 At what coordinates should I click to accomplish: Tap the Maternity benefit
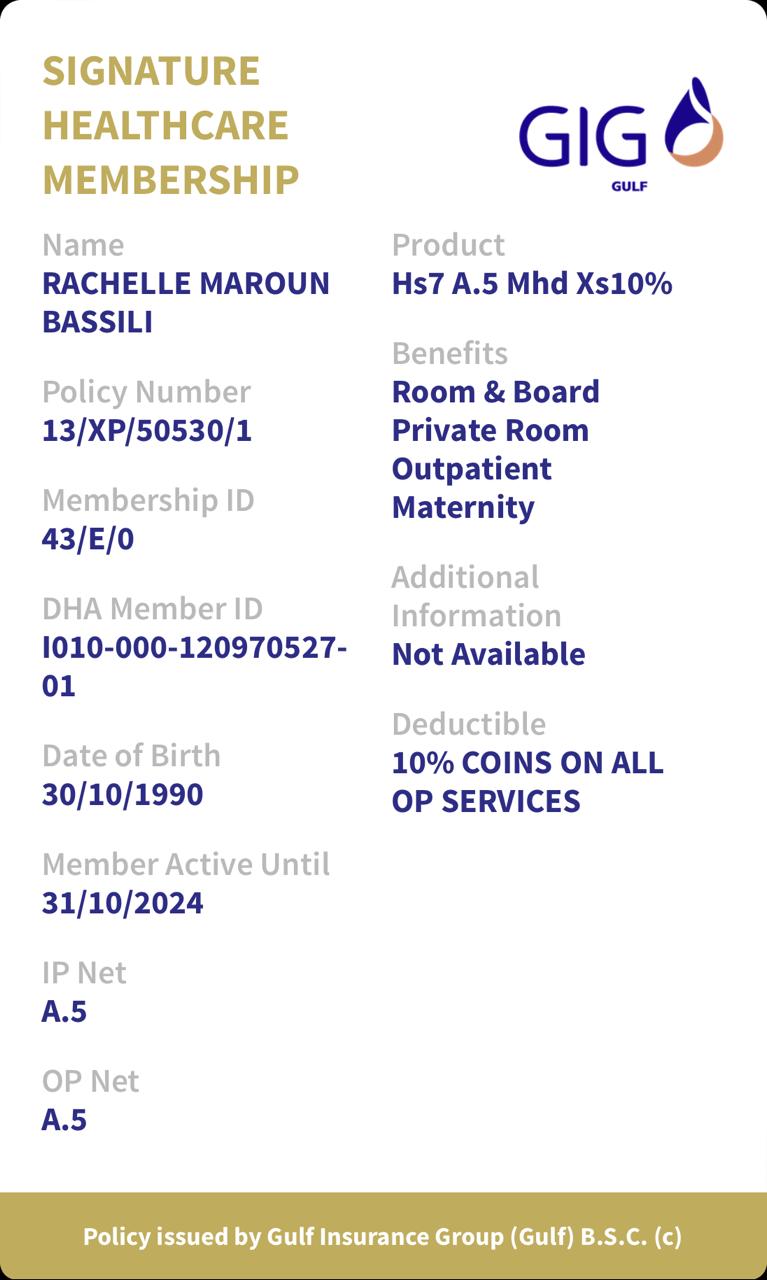tap(463, 508)
